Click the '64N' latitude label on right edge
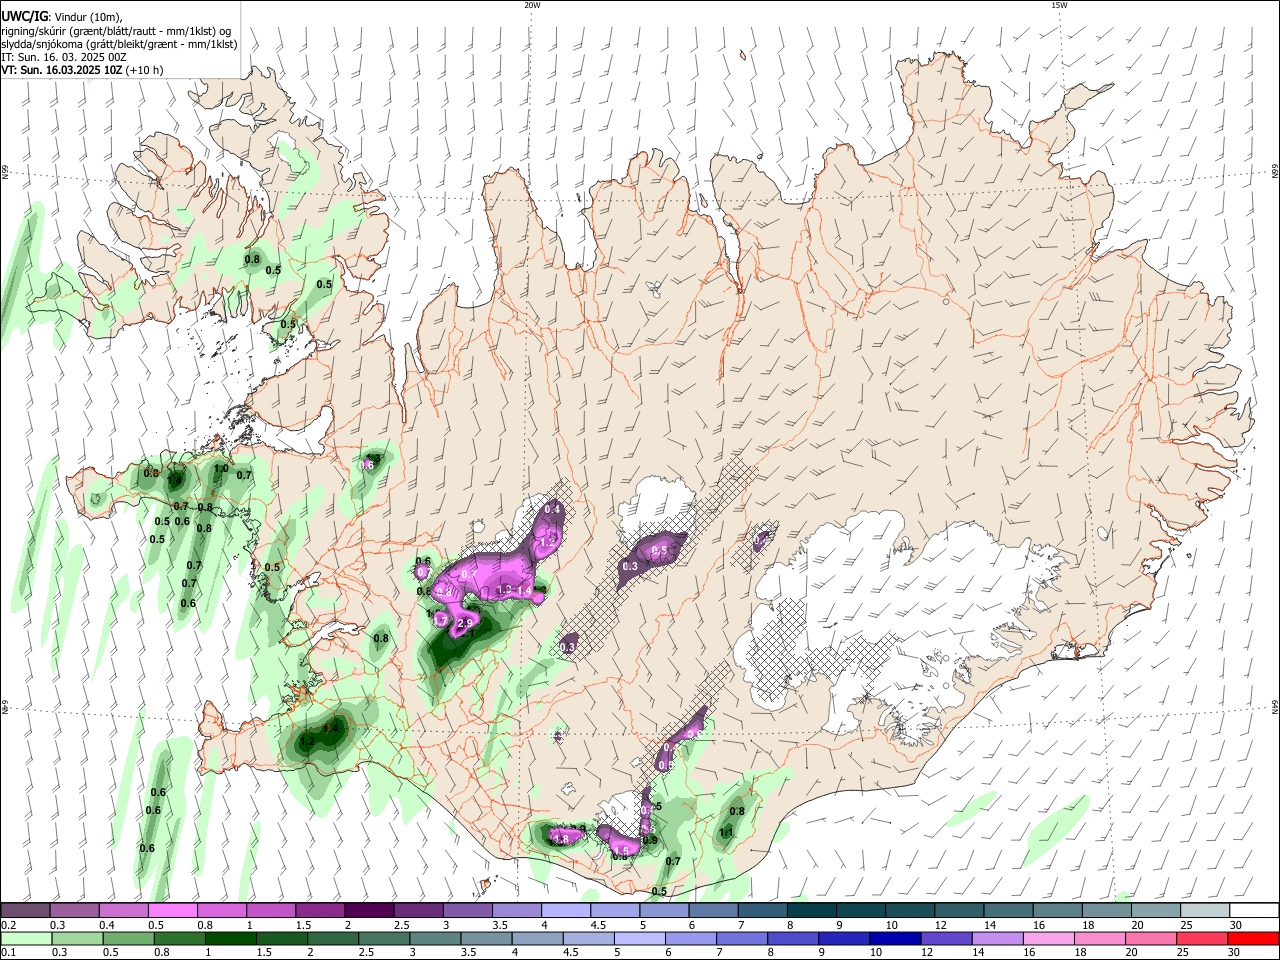 click(1275, 706)
